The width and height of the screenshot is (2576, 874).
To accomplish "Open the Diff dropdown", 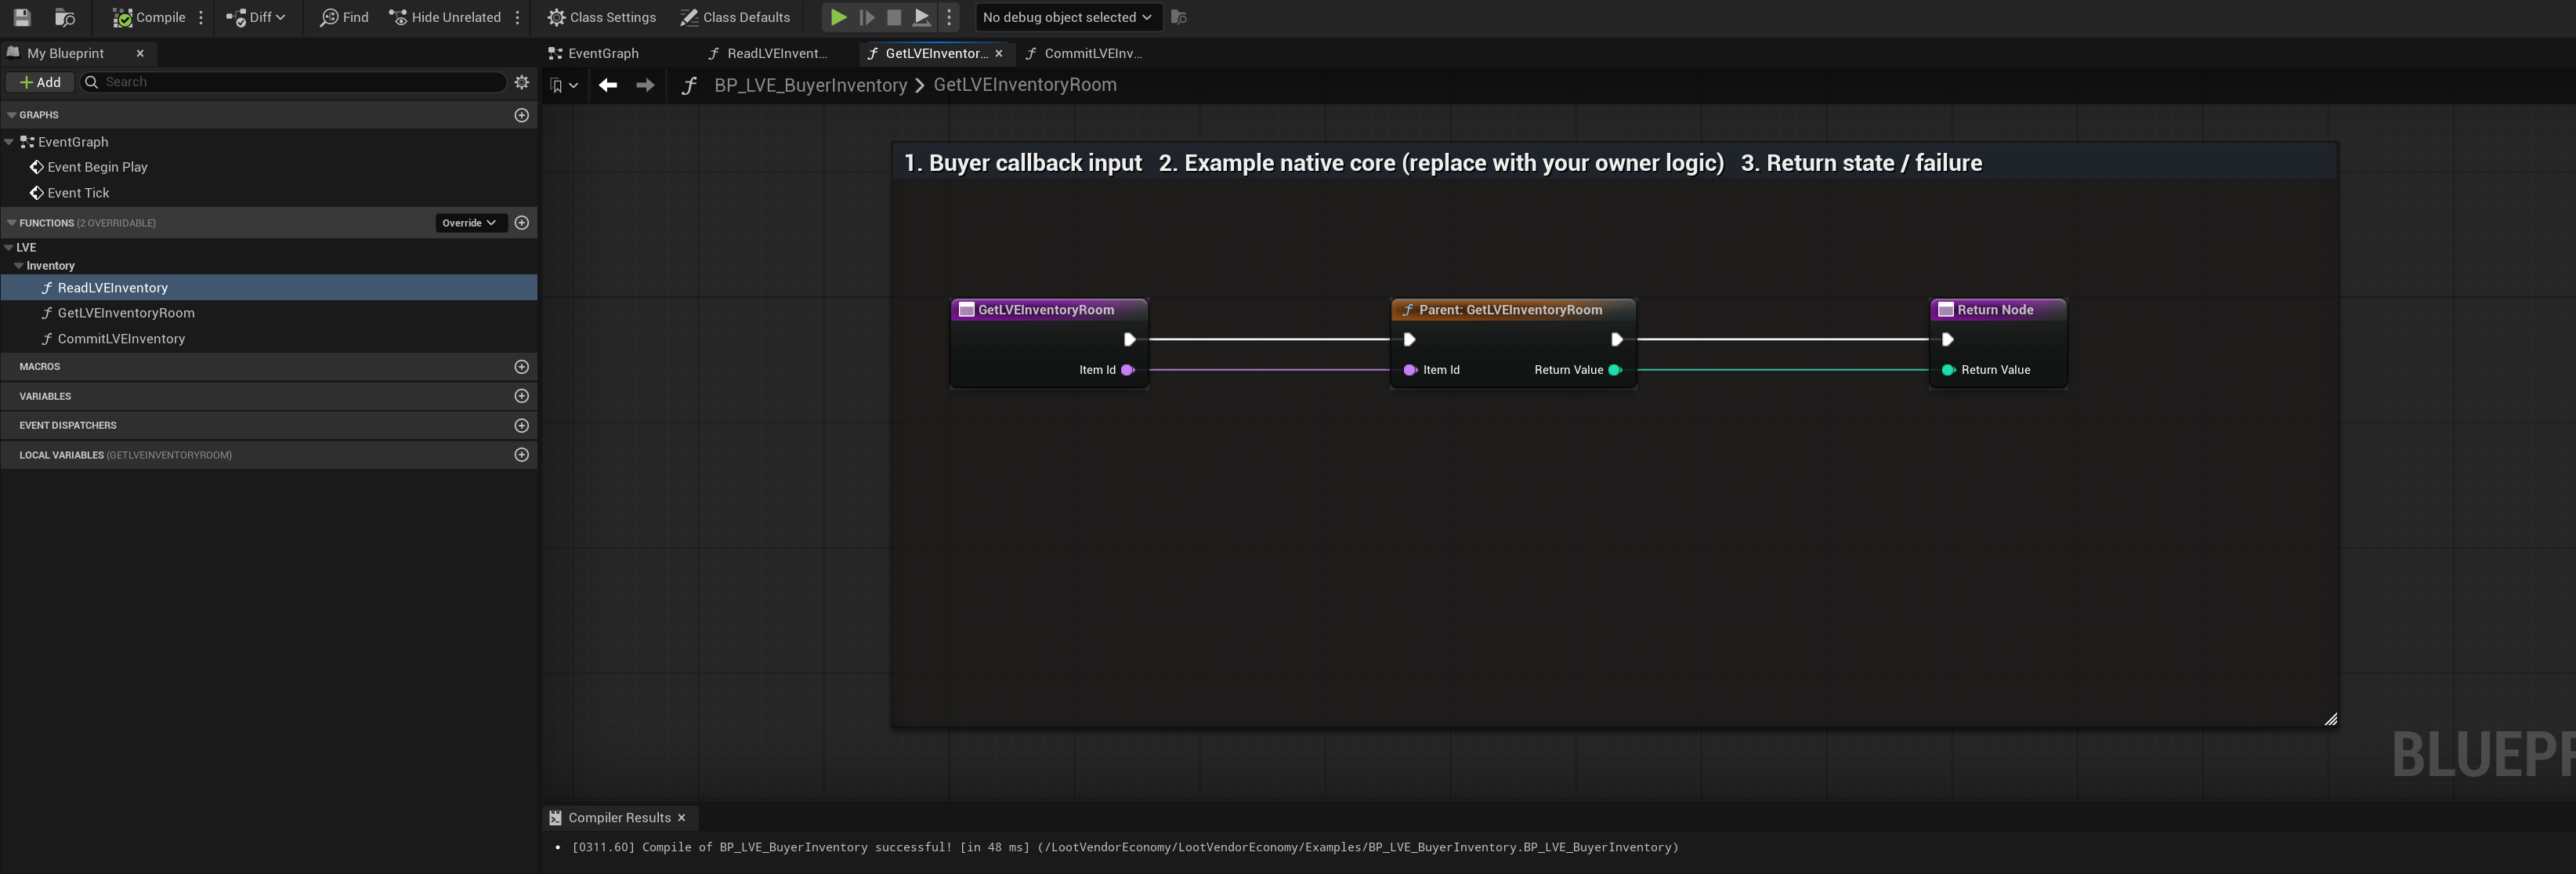I will pyautogui.click(x=256, y=17).
